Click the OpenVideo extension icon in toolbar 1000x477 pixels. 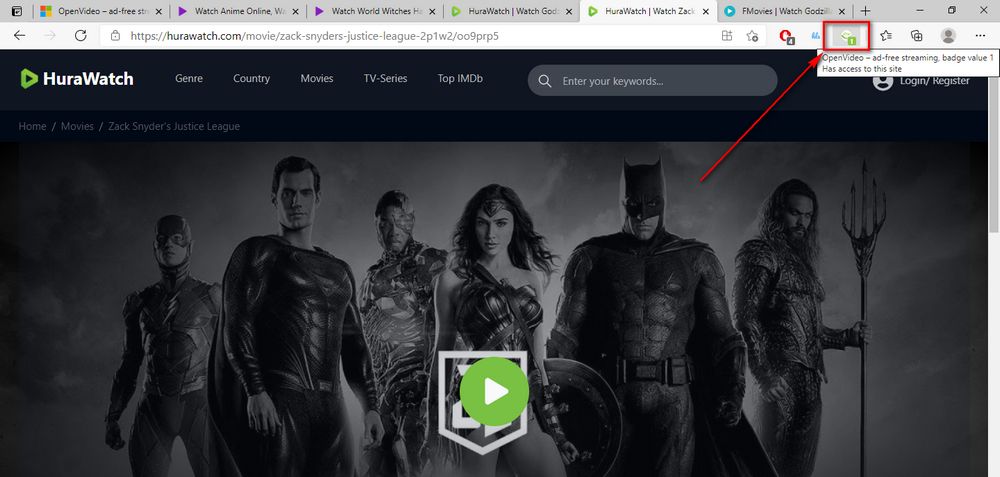click(846, 36)
